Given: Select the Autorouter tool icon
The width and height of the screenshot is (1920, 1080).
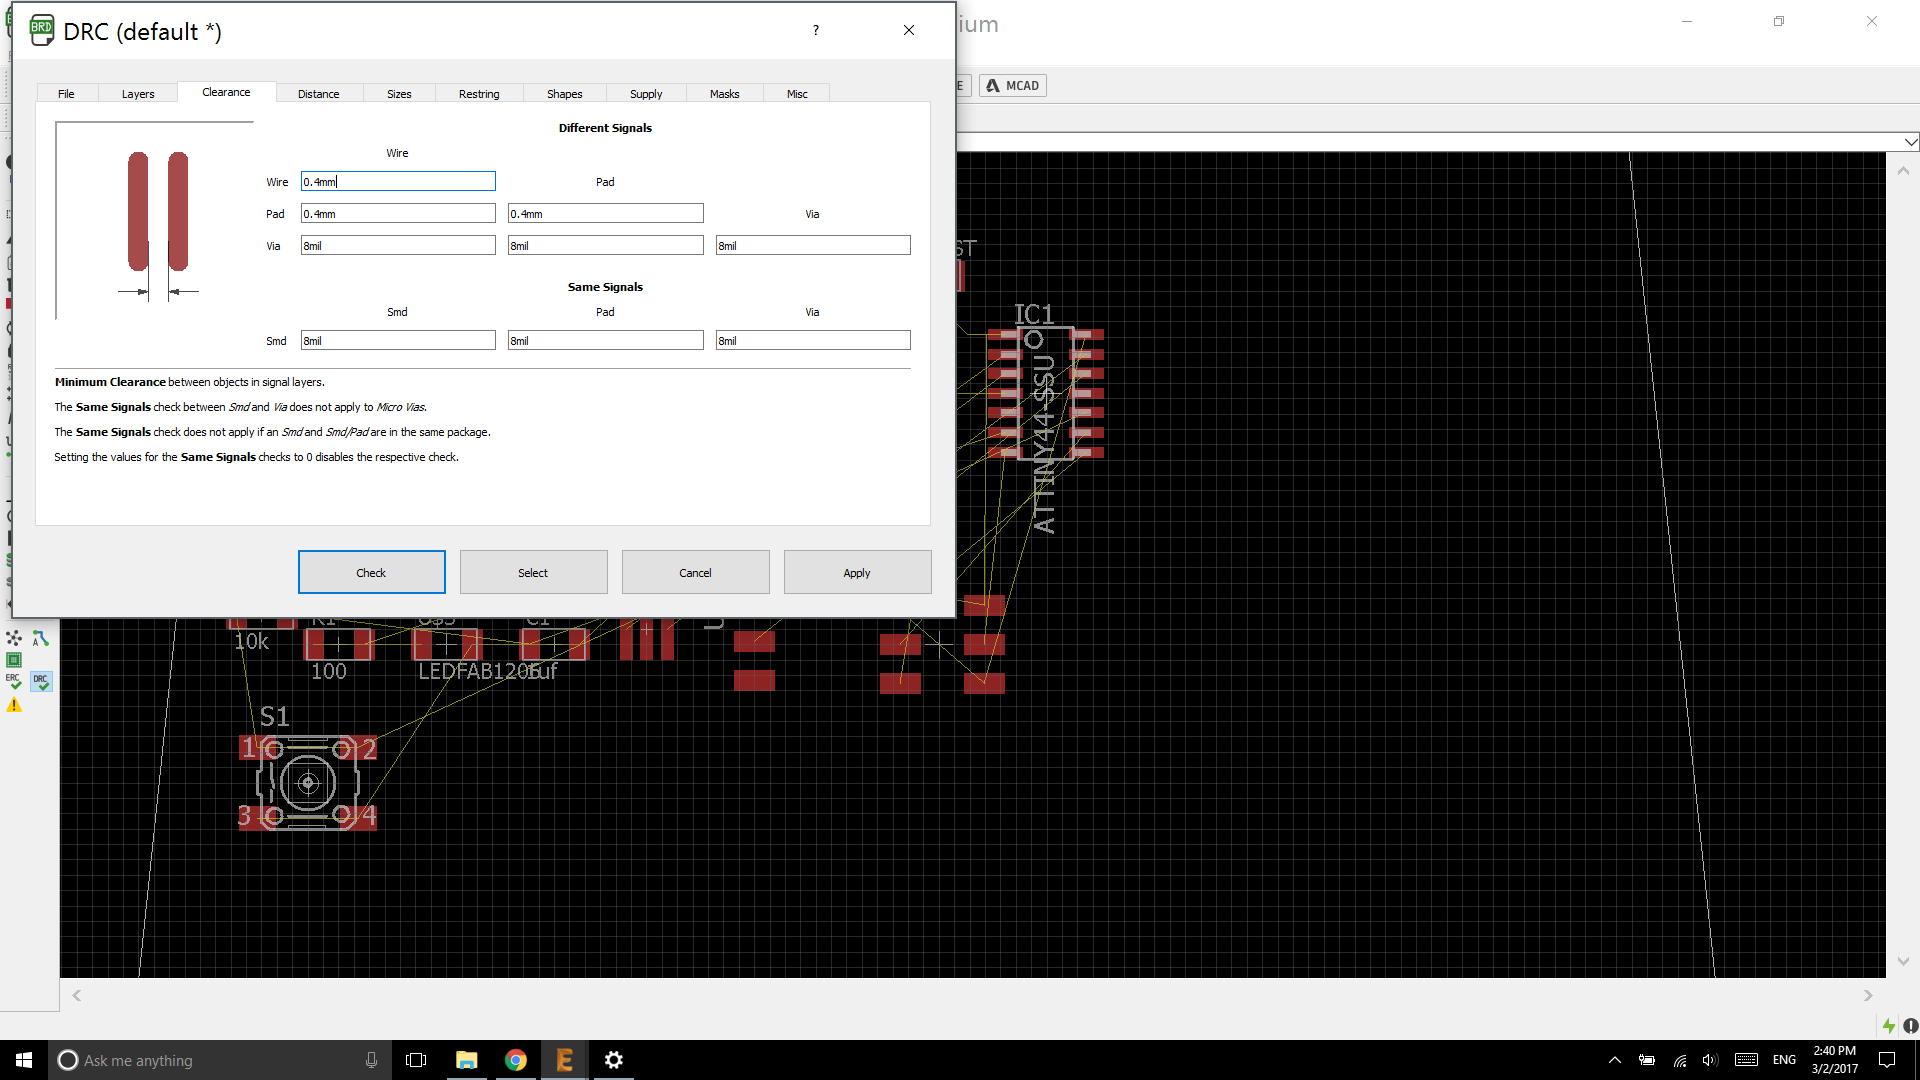Looking at the screenshot, I should point(41,638).
